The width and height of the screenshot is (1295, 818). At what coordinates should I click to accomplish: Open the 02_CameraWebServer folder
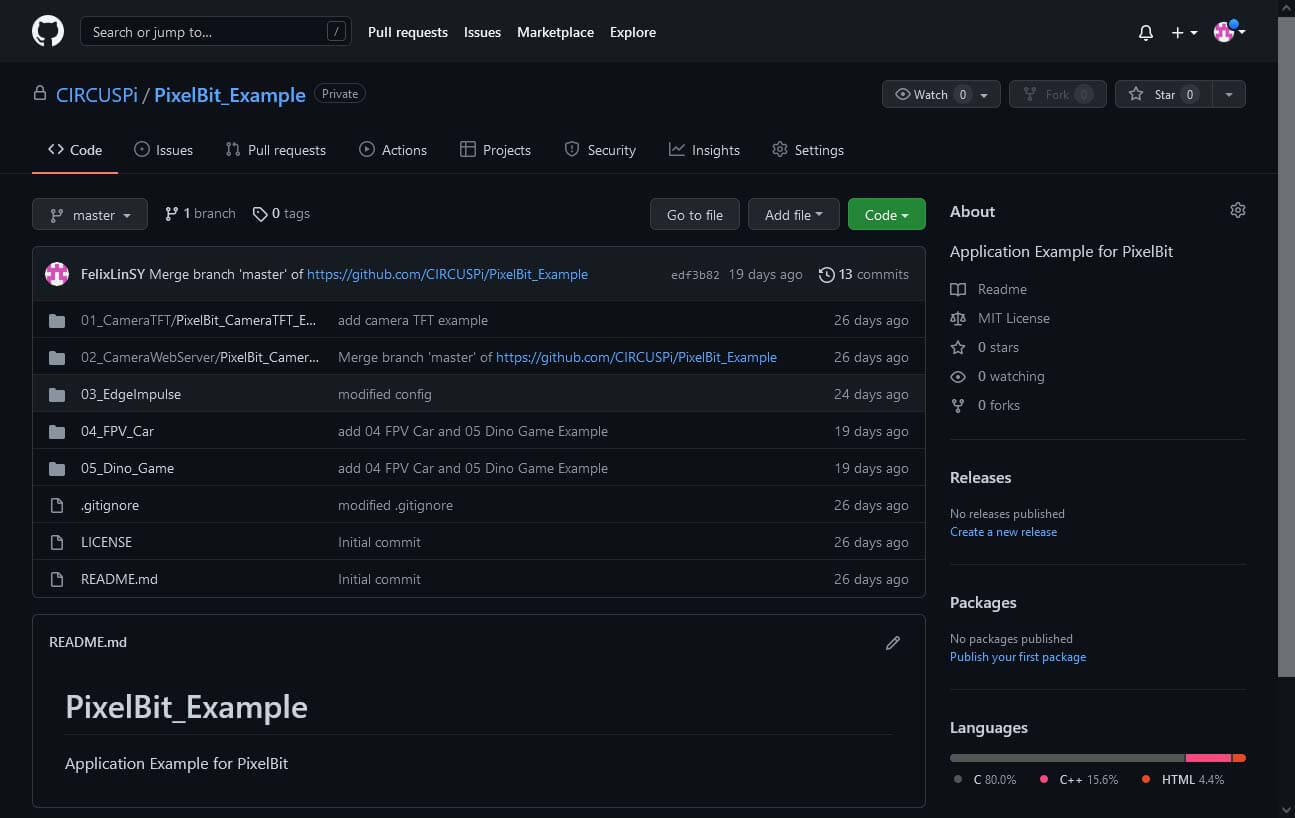point(200,357)
